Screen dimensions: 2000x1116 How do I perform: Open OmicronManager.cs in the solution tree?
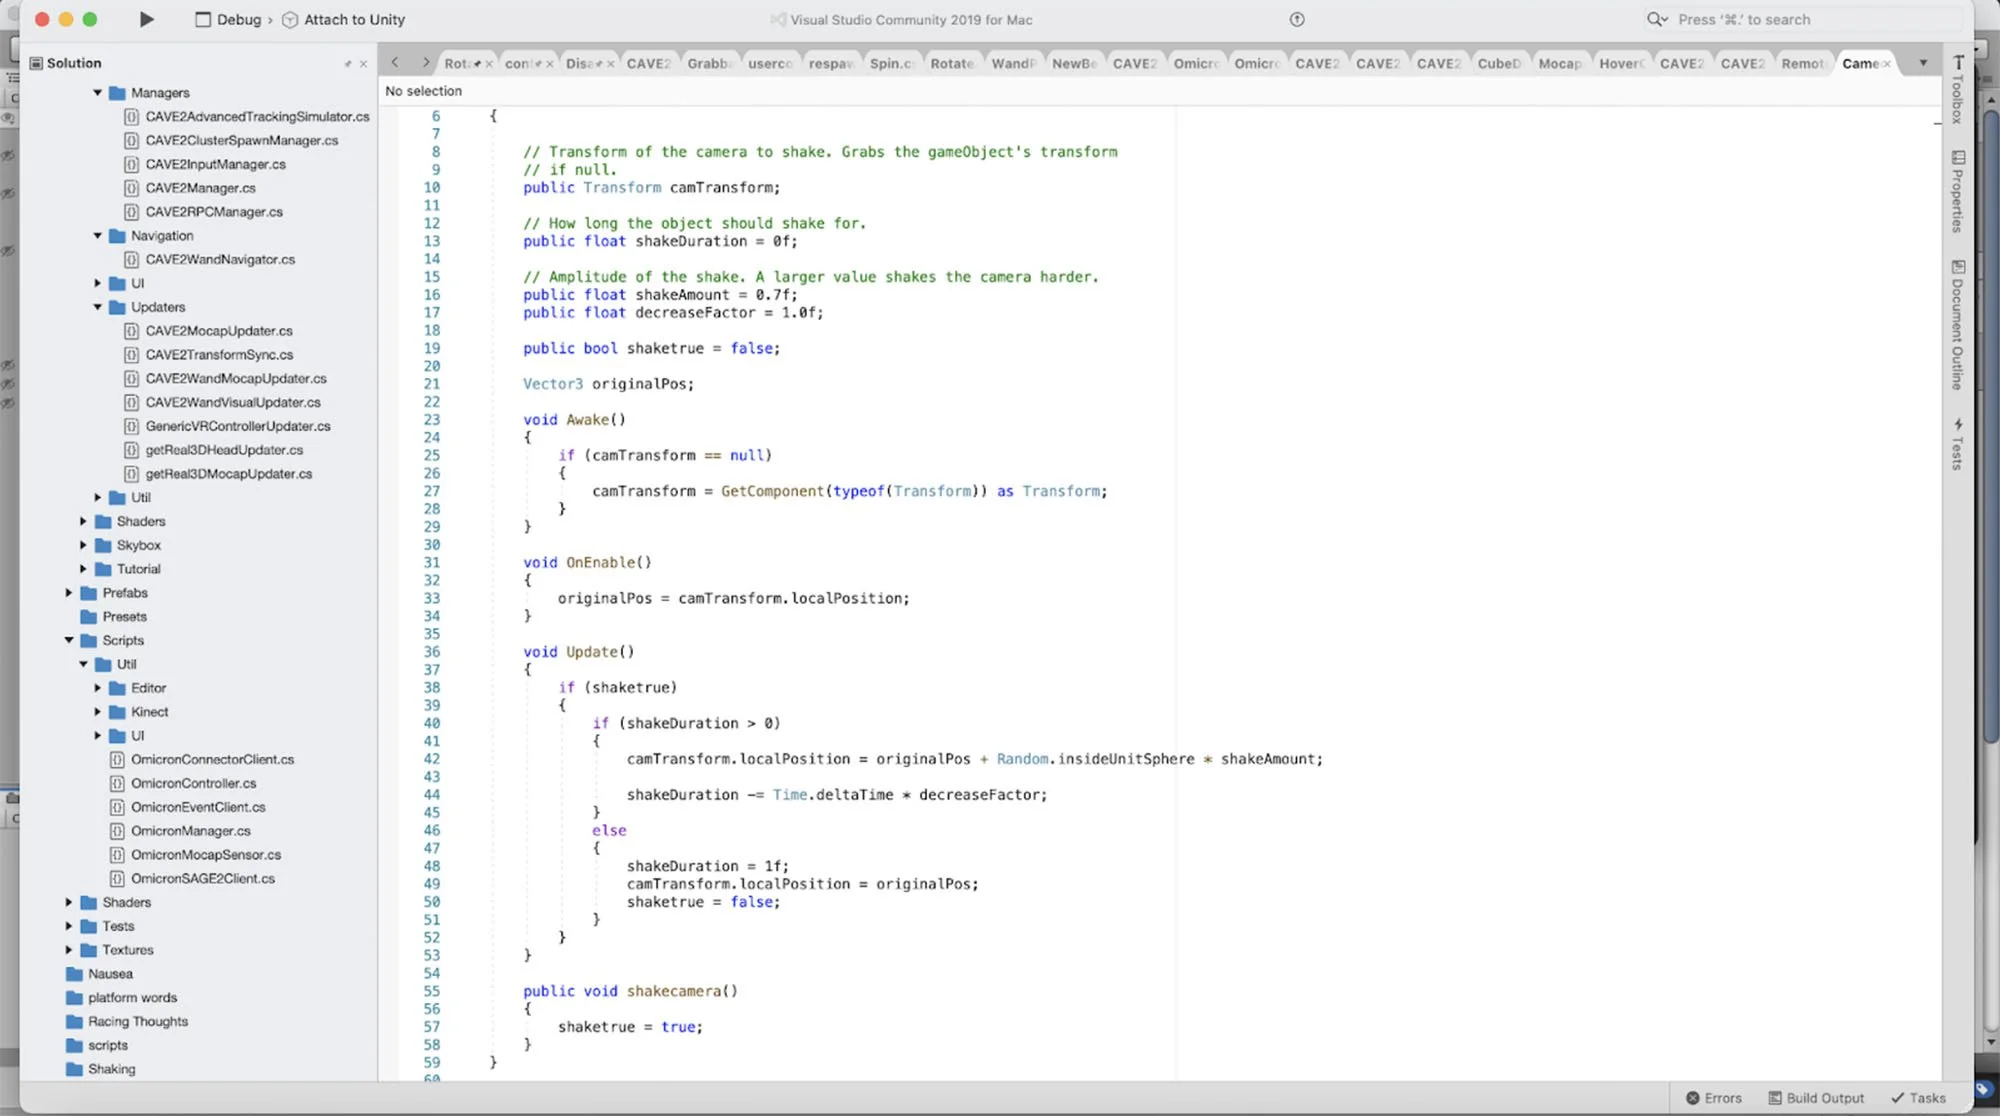click(190, 831)
